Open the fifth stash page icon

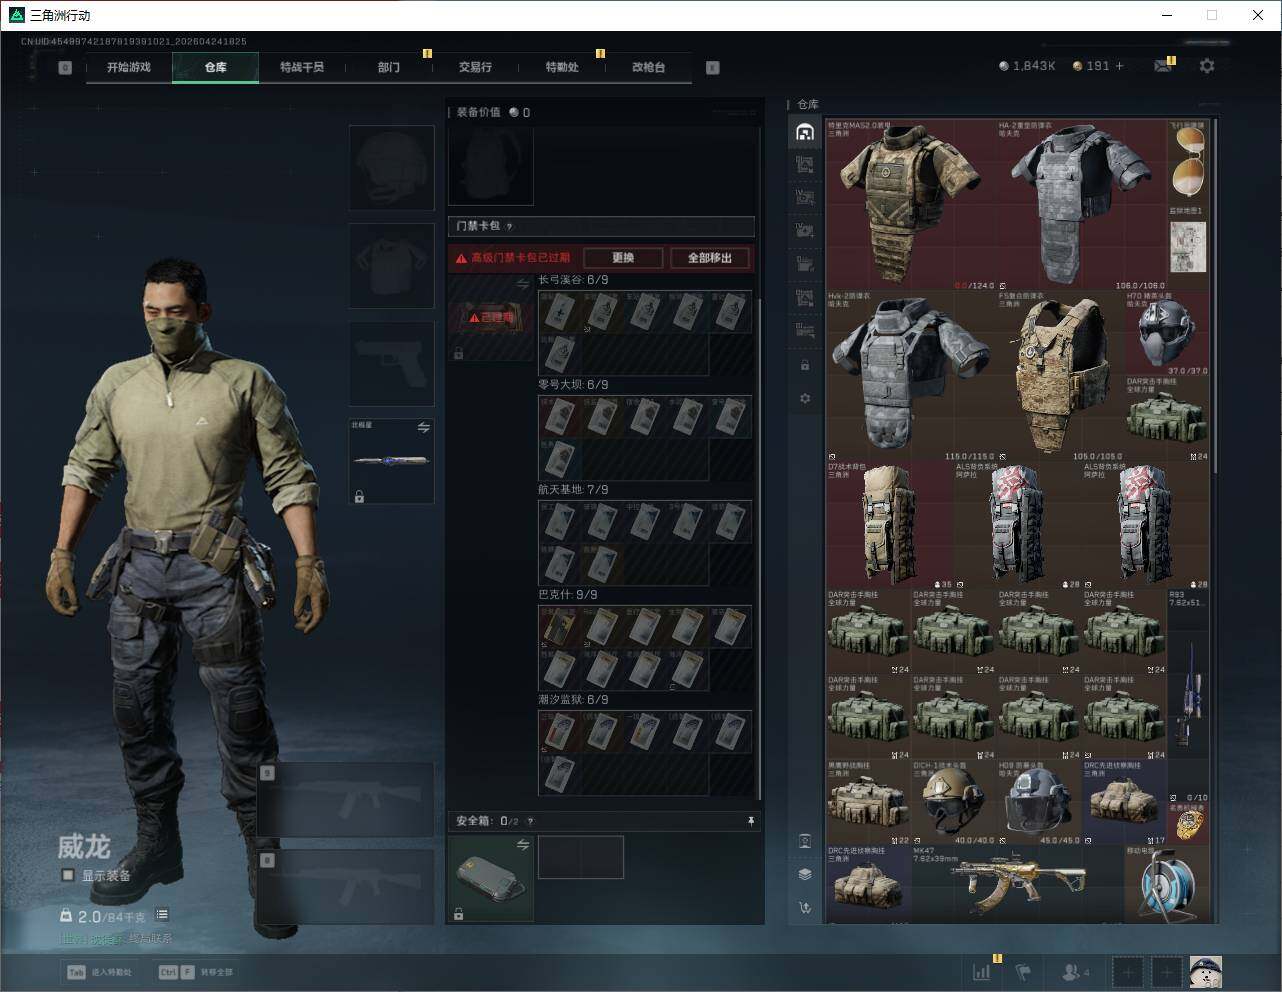(x=805, y=264)
